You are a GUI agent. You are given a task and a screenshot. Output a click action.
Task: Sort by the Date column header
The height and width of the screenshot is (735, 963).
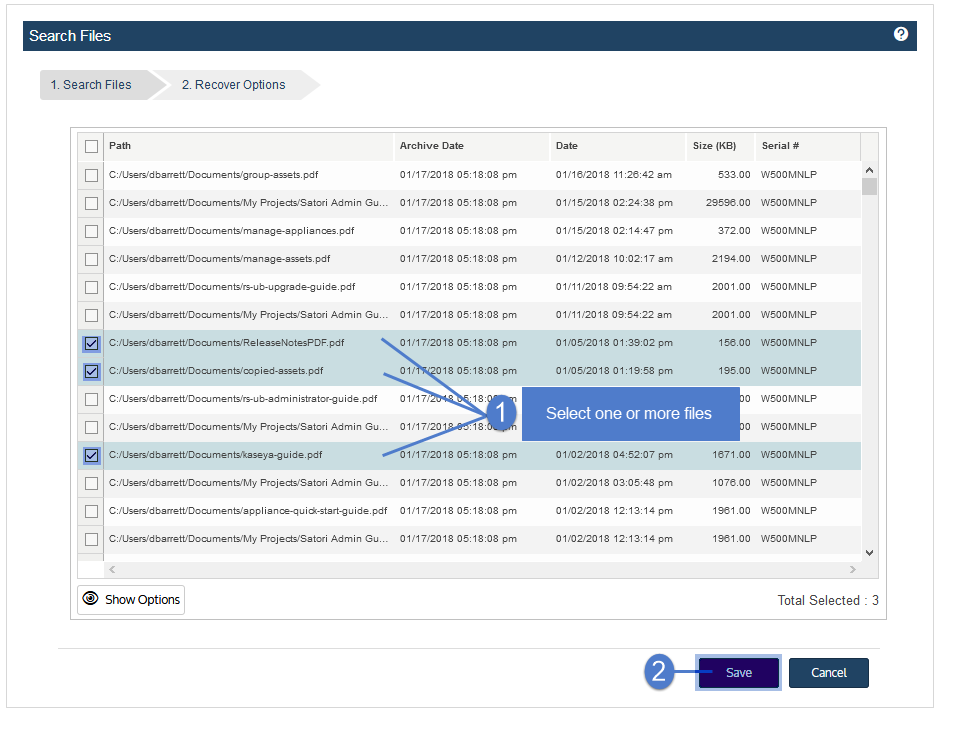click(x=617, y=146)
